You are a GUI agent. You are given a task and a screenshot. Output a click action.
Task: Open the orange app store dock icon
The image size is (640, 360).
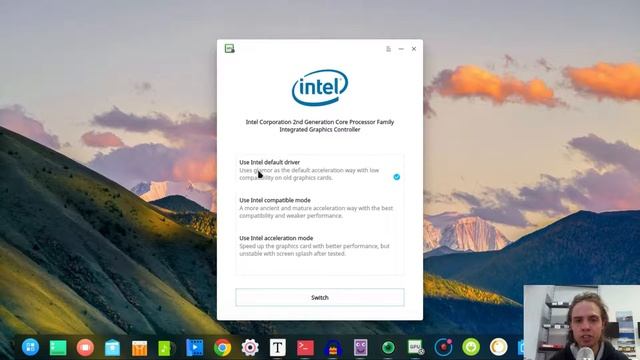click(x=140, y=348)
